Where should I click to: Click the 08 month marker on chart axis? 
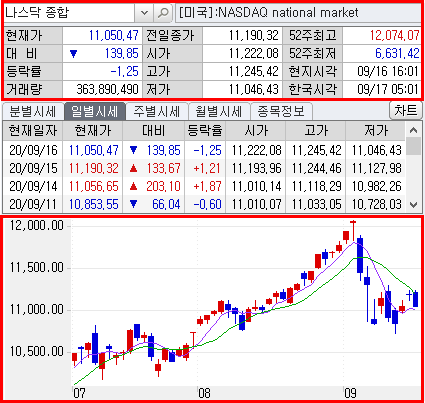(x=204, y=393)
